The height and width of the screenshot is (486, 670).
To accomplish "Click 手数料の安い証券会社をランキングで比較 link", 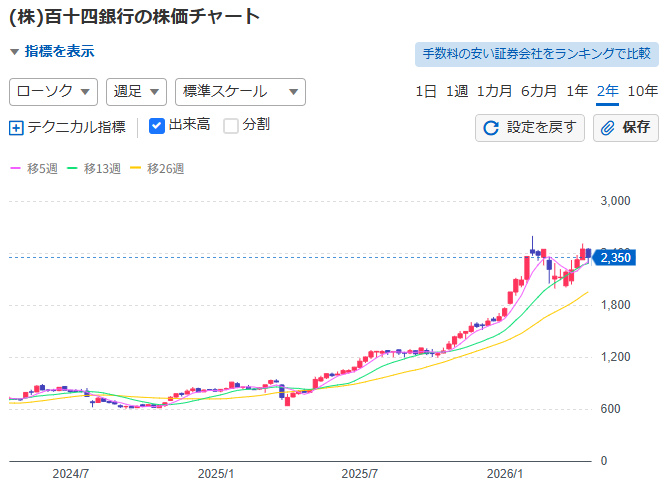I will point(537,54).
